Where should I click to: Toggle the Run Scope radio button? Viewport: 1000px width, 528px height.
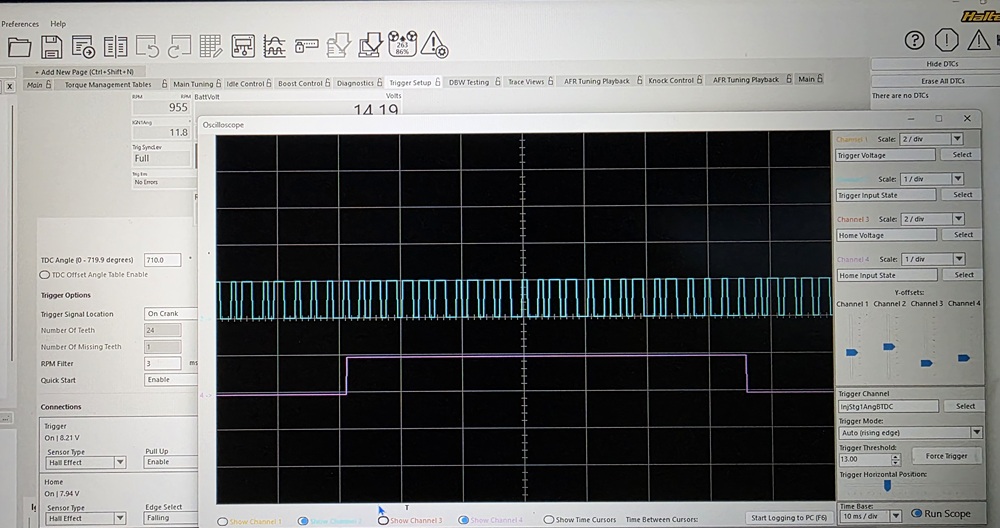click(916, 513)
